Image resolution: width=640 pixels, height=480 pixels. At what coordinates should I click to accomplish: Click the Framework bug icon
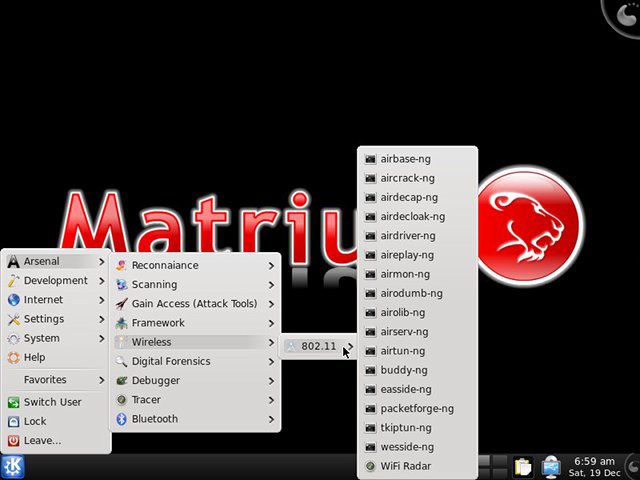pos(121,323)
